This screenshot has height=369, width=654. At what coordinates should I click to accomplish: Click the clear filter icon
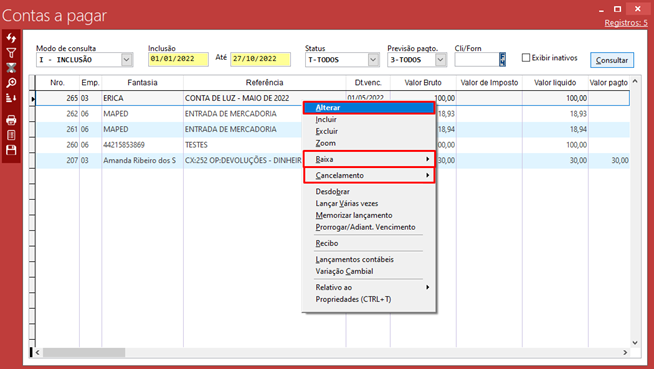pos(11,68)
